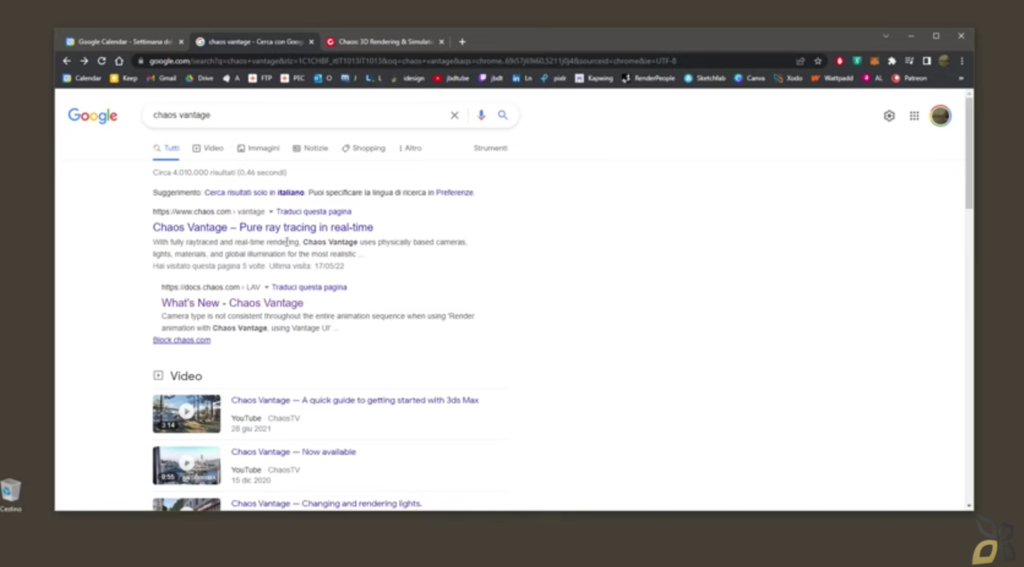Open the Google apps grid
Image resolution: width=1024 pixels, height=567 pixels.
914,116
